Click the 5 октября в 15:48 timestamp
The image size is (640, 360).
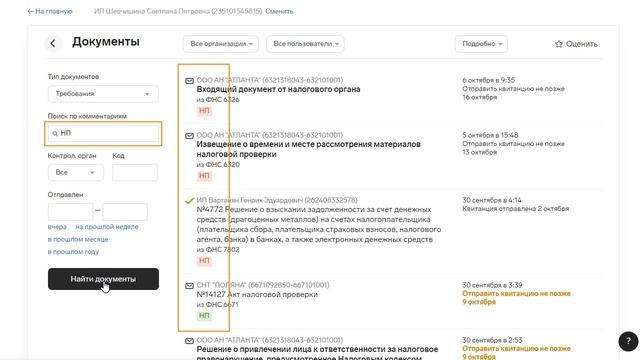pyautogui.click(x=490, y=135)
